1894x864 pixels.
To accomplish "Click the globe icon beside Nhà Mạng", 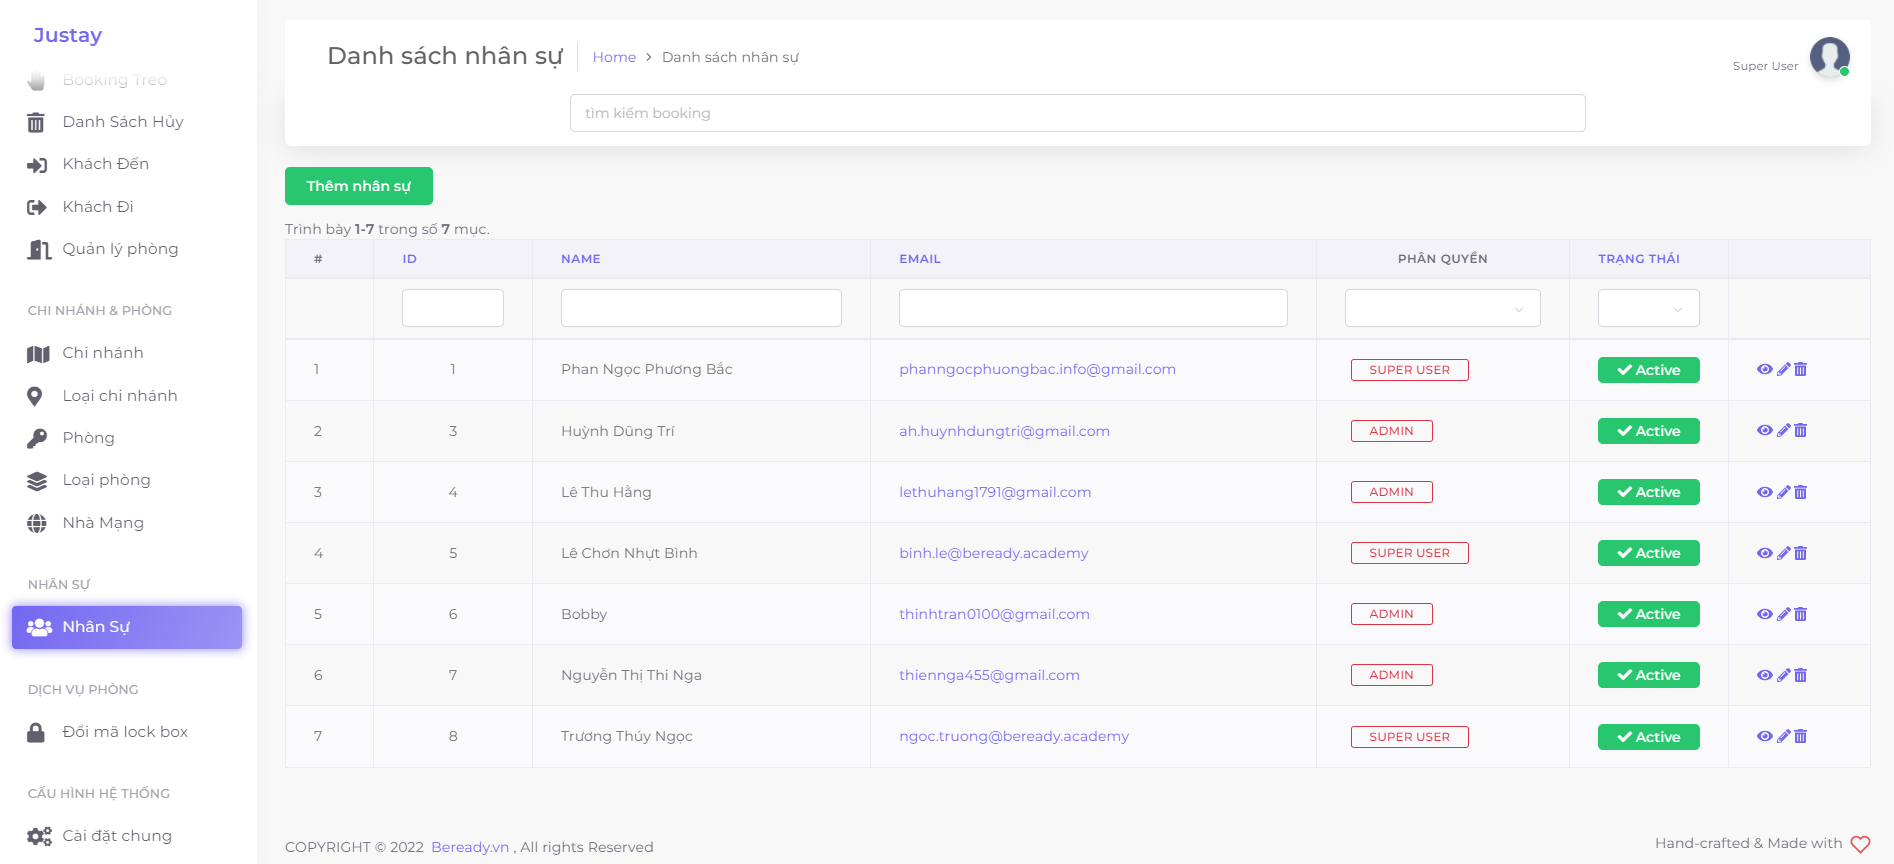I will (x=37, y=523).
